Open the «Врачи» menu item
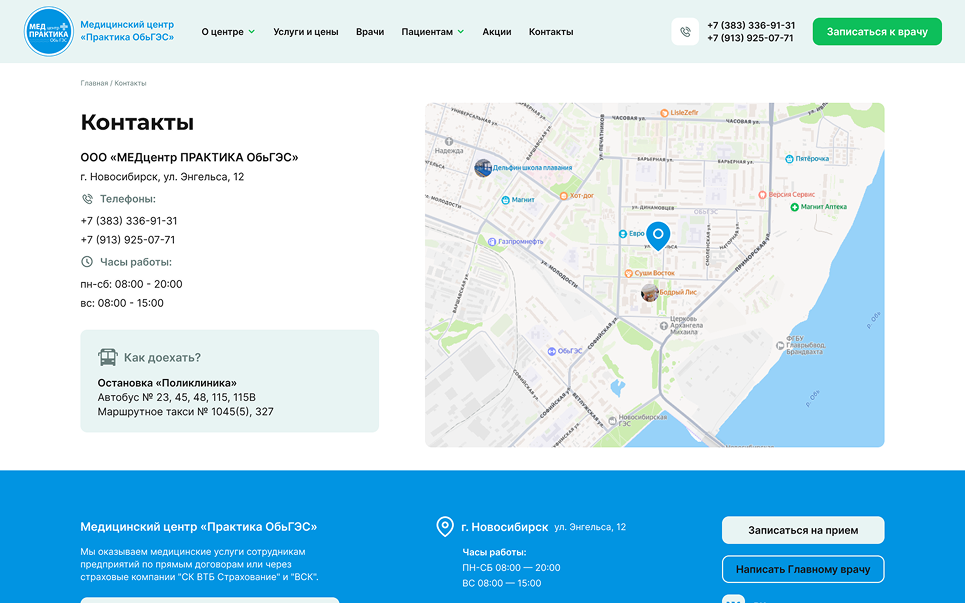Screen dimensions: 965x603 (x=370, y=32)
